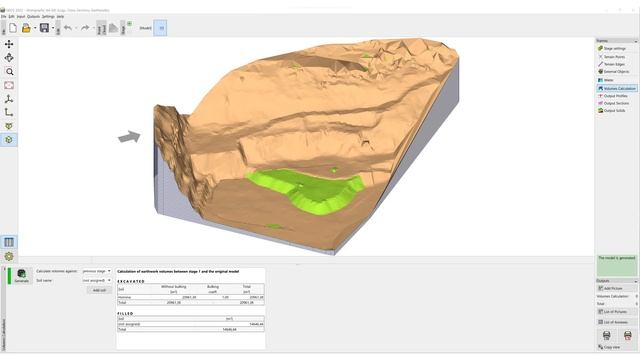
Task: Save the project with the floppy disk icon
Action: (x=44, y=28)
